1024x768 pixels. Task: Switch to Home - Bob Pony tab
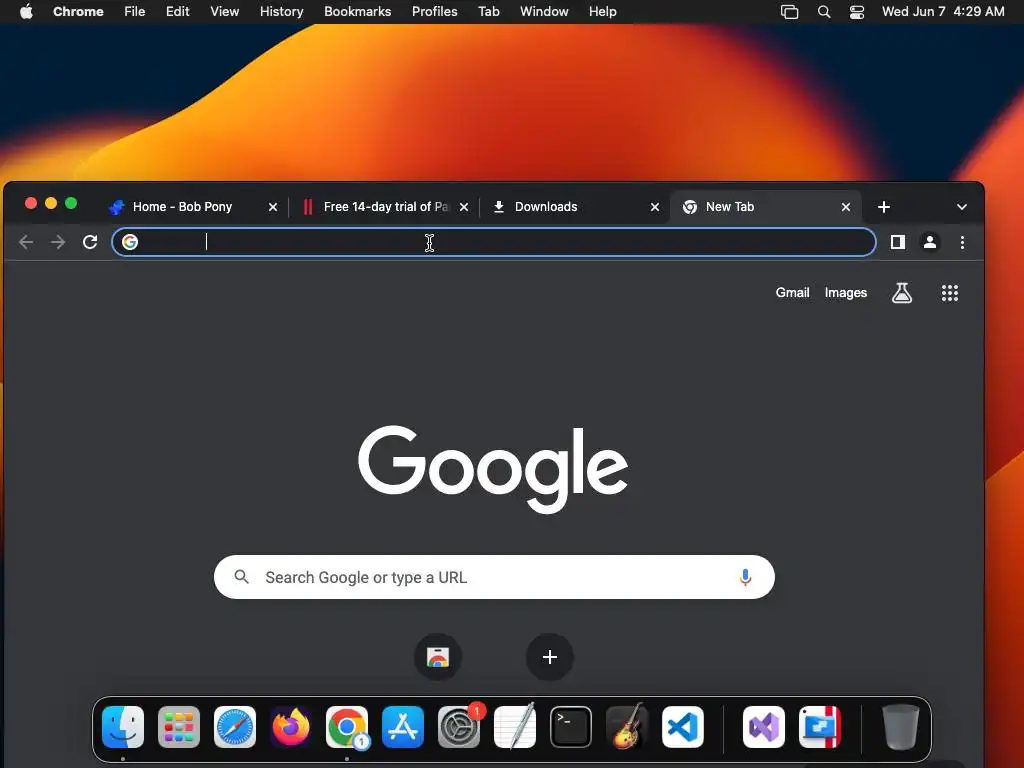[182, 207]
